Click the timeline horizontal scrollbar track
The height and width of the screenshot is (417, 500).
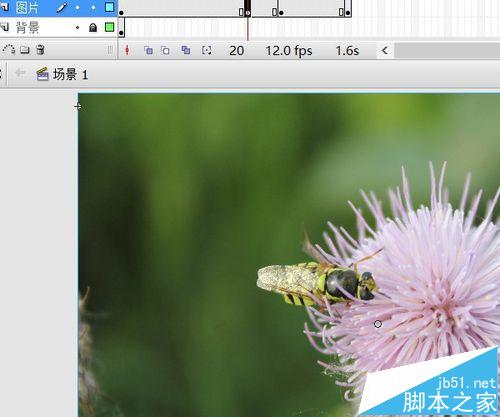(447, 51)
